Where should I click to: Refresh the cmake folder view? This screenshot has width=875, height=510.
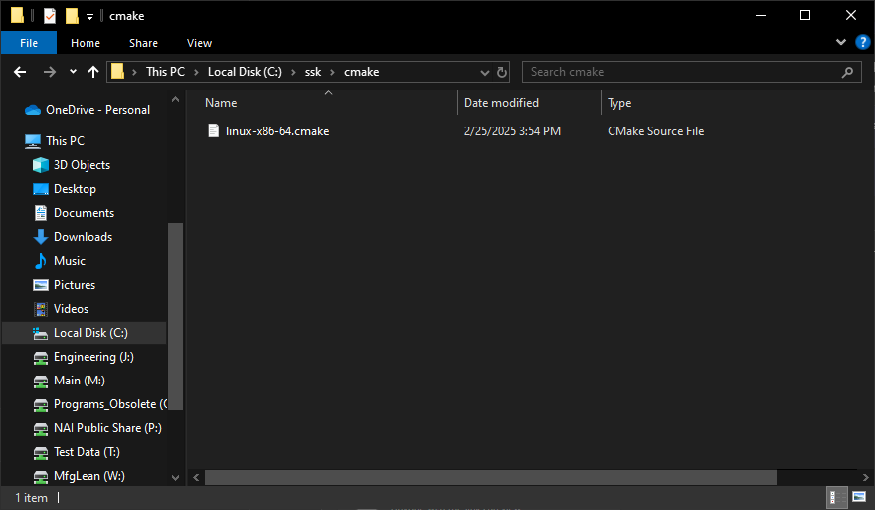coord(502,73)
